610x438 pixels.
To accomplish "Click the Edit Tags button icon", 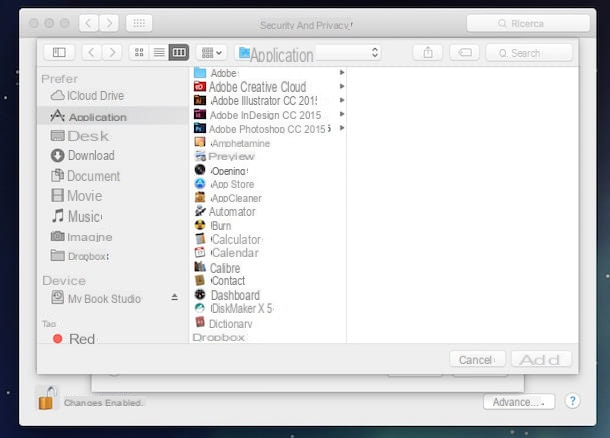I will pyautogui.click(x=465, y=52).
